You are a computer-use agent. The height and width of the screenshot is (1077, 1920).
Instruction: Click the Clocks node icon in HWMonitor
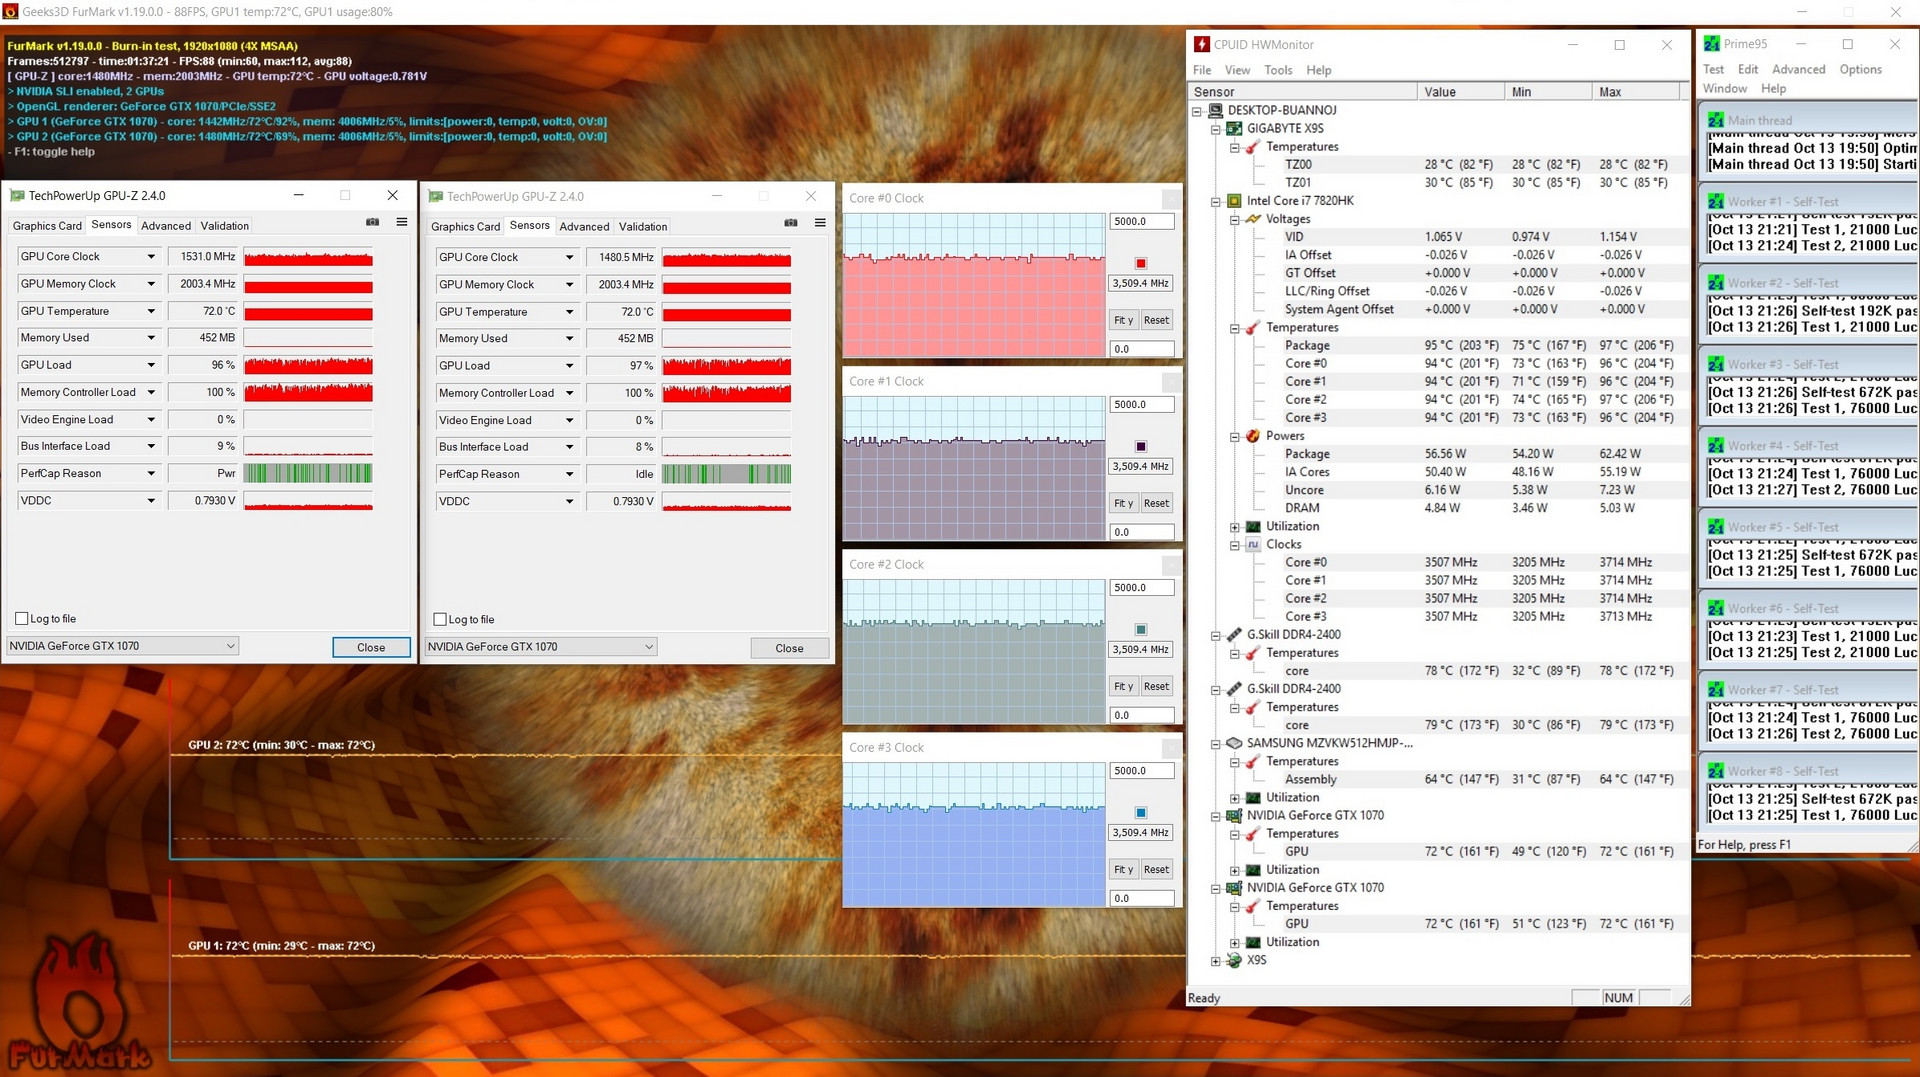[x=1253, y=545]
